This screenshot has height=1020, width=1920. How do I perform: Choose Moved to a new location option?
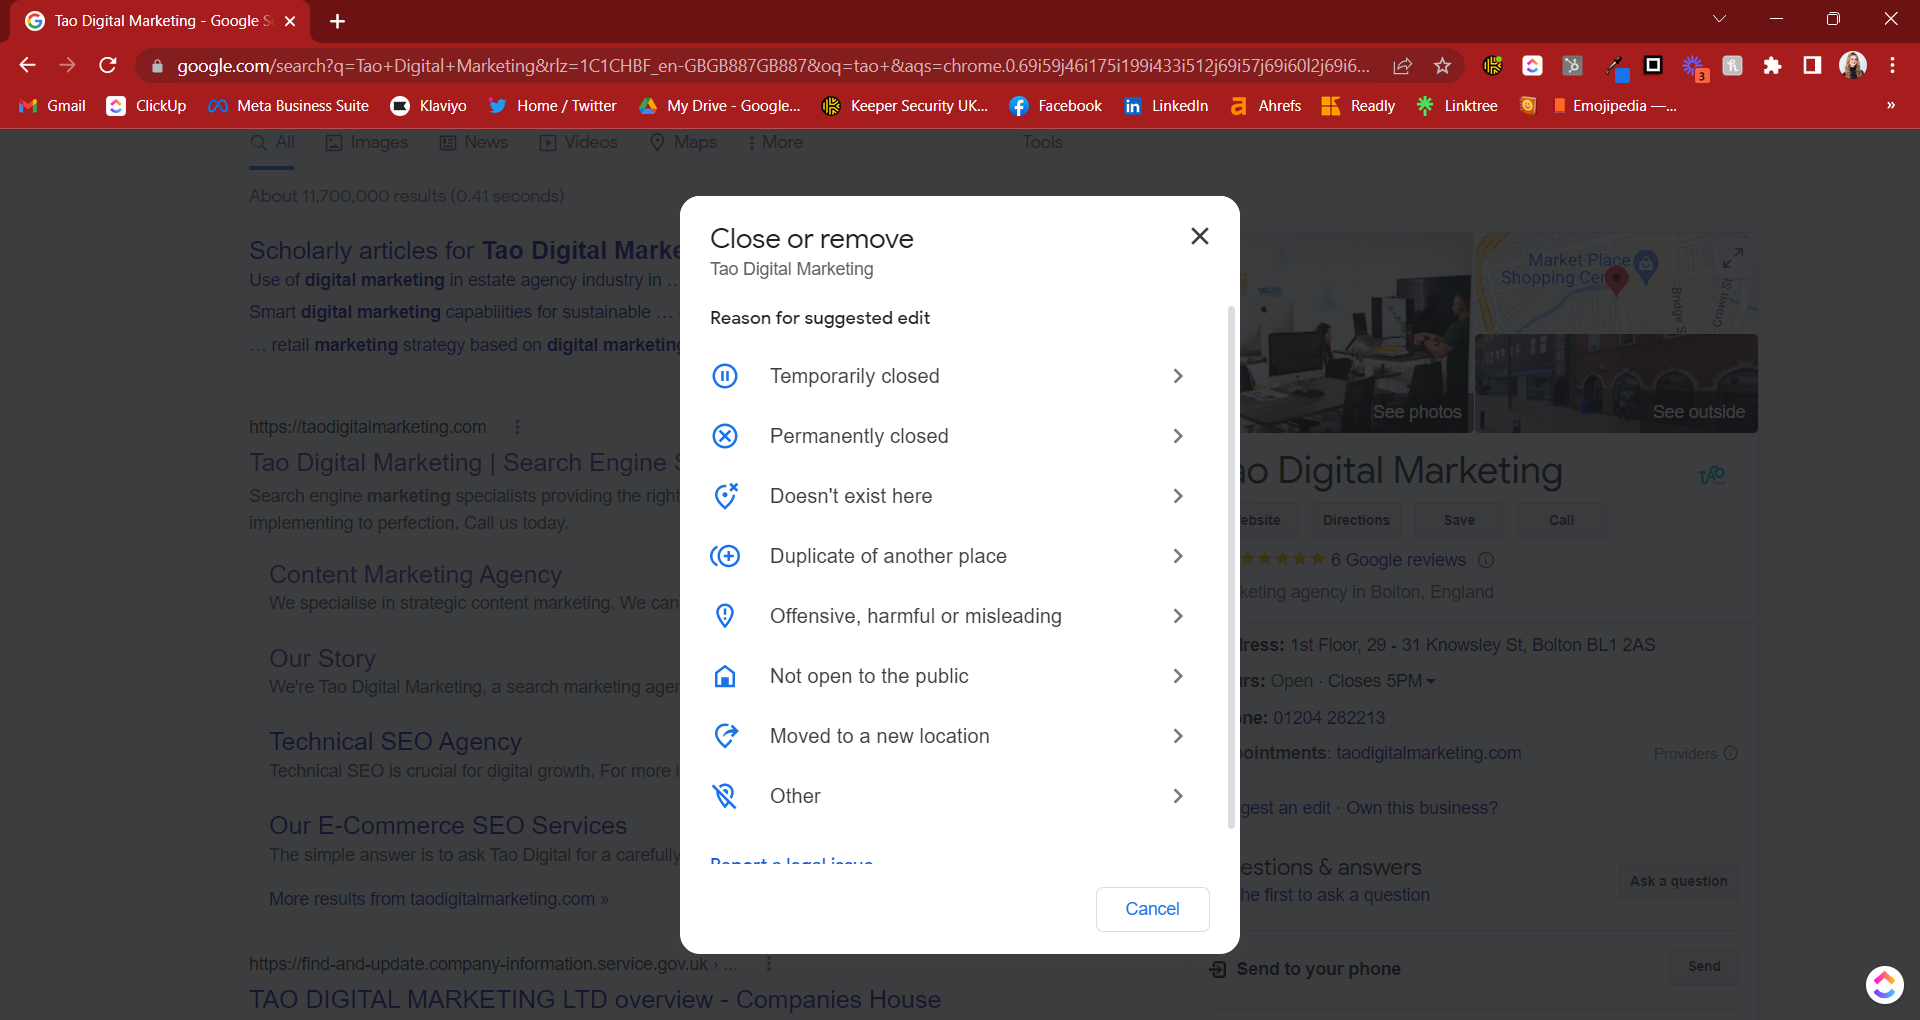click(950, 736)
